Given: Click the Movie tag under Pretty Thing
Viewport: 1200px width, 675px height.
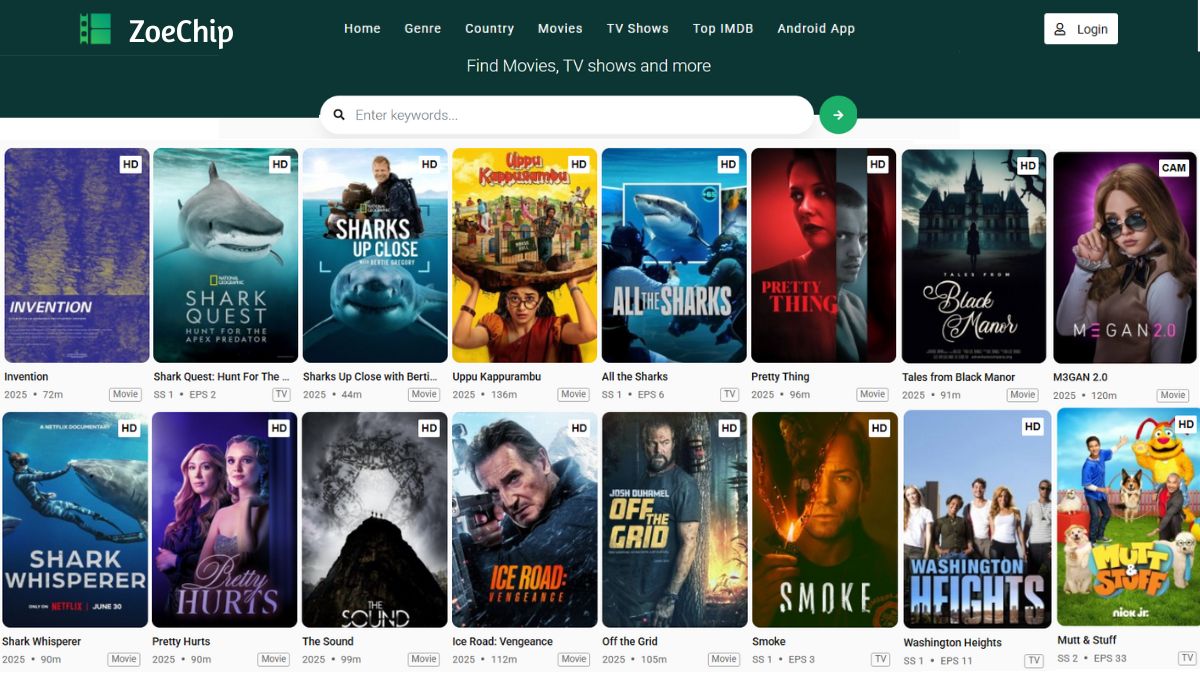Looking at the screenshot, I should click(873, 394).
